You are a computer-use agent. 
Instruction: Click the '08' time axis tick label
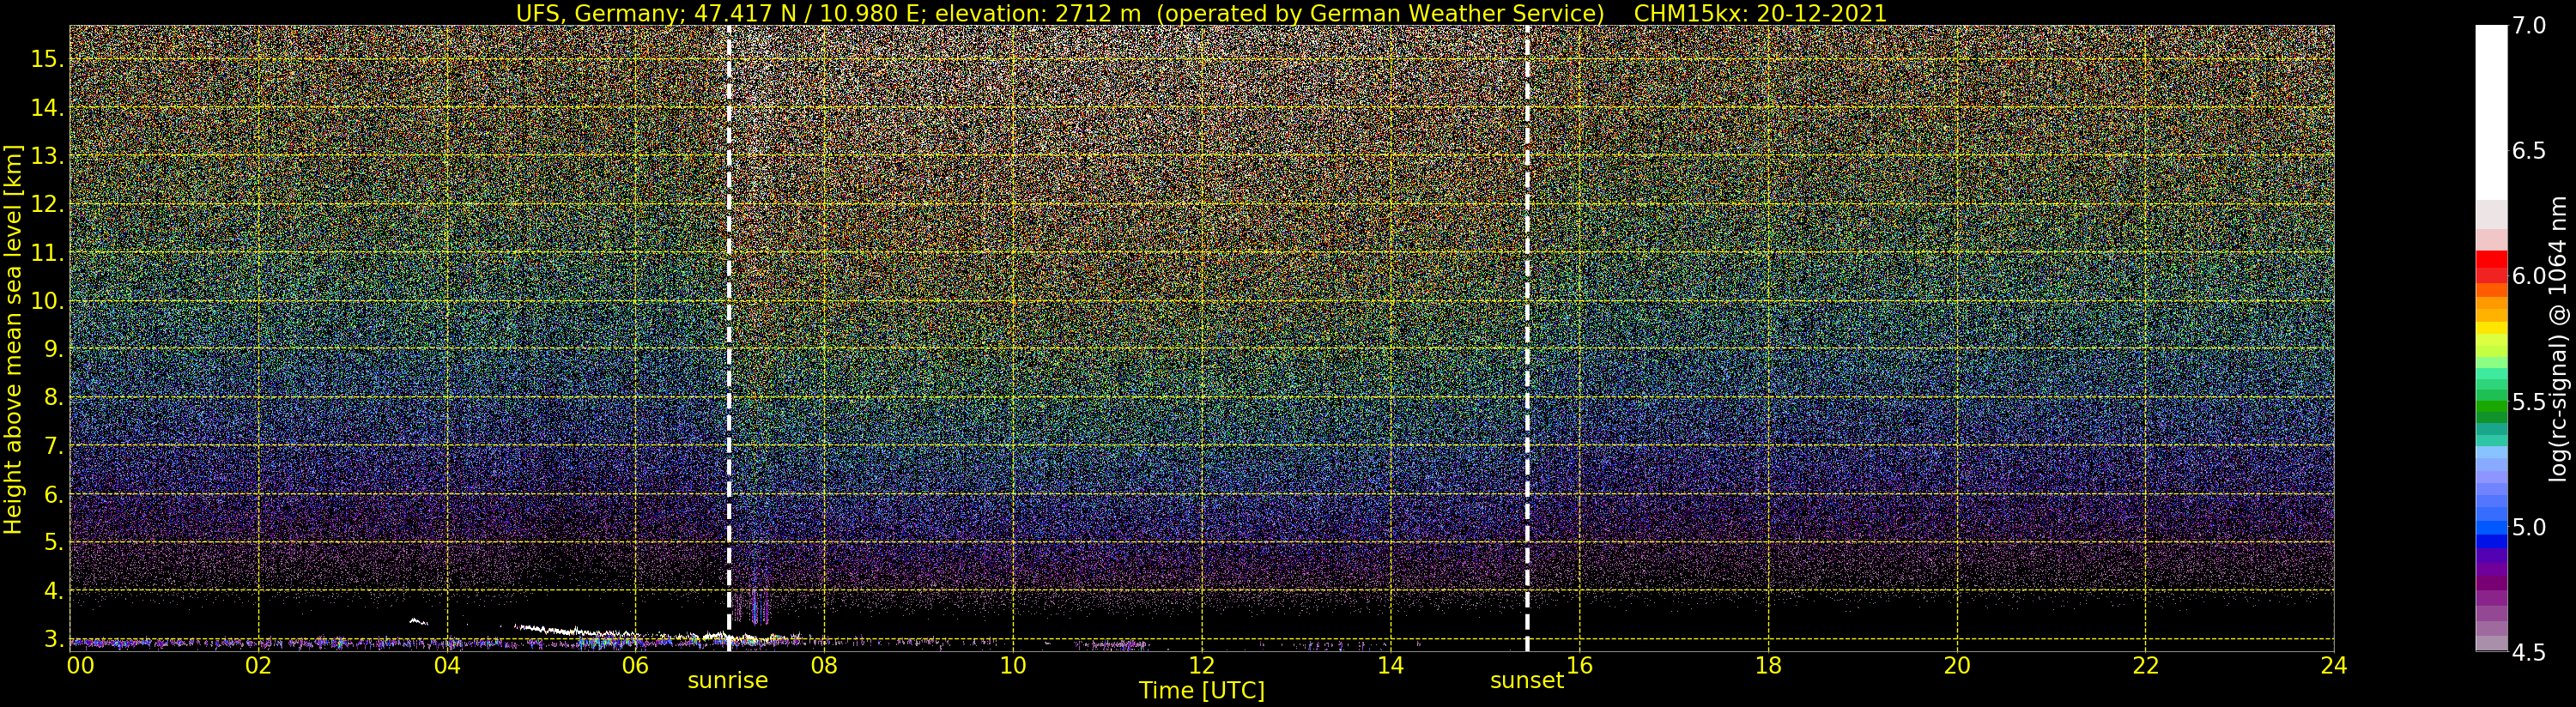click(x=824, y=666)
